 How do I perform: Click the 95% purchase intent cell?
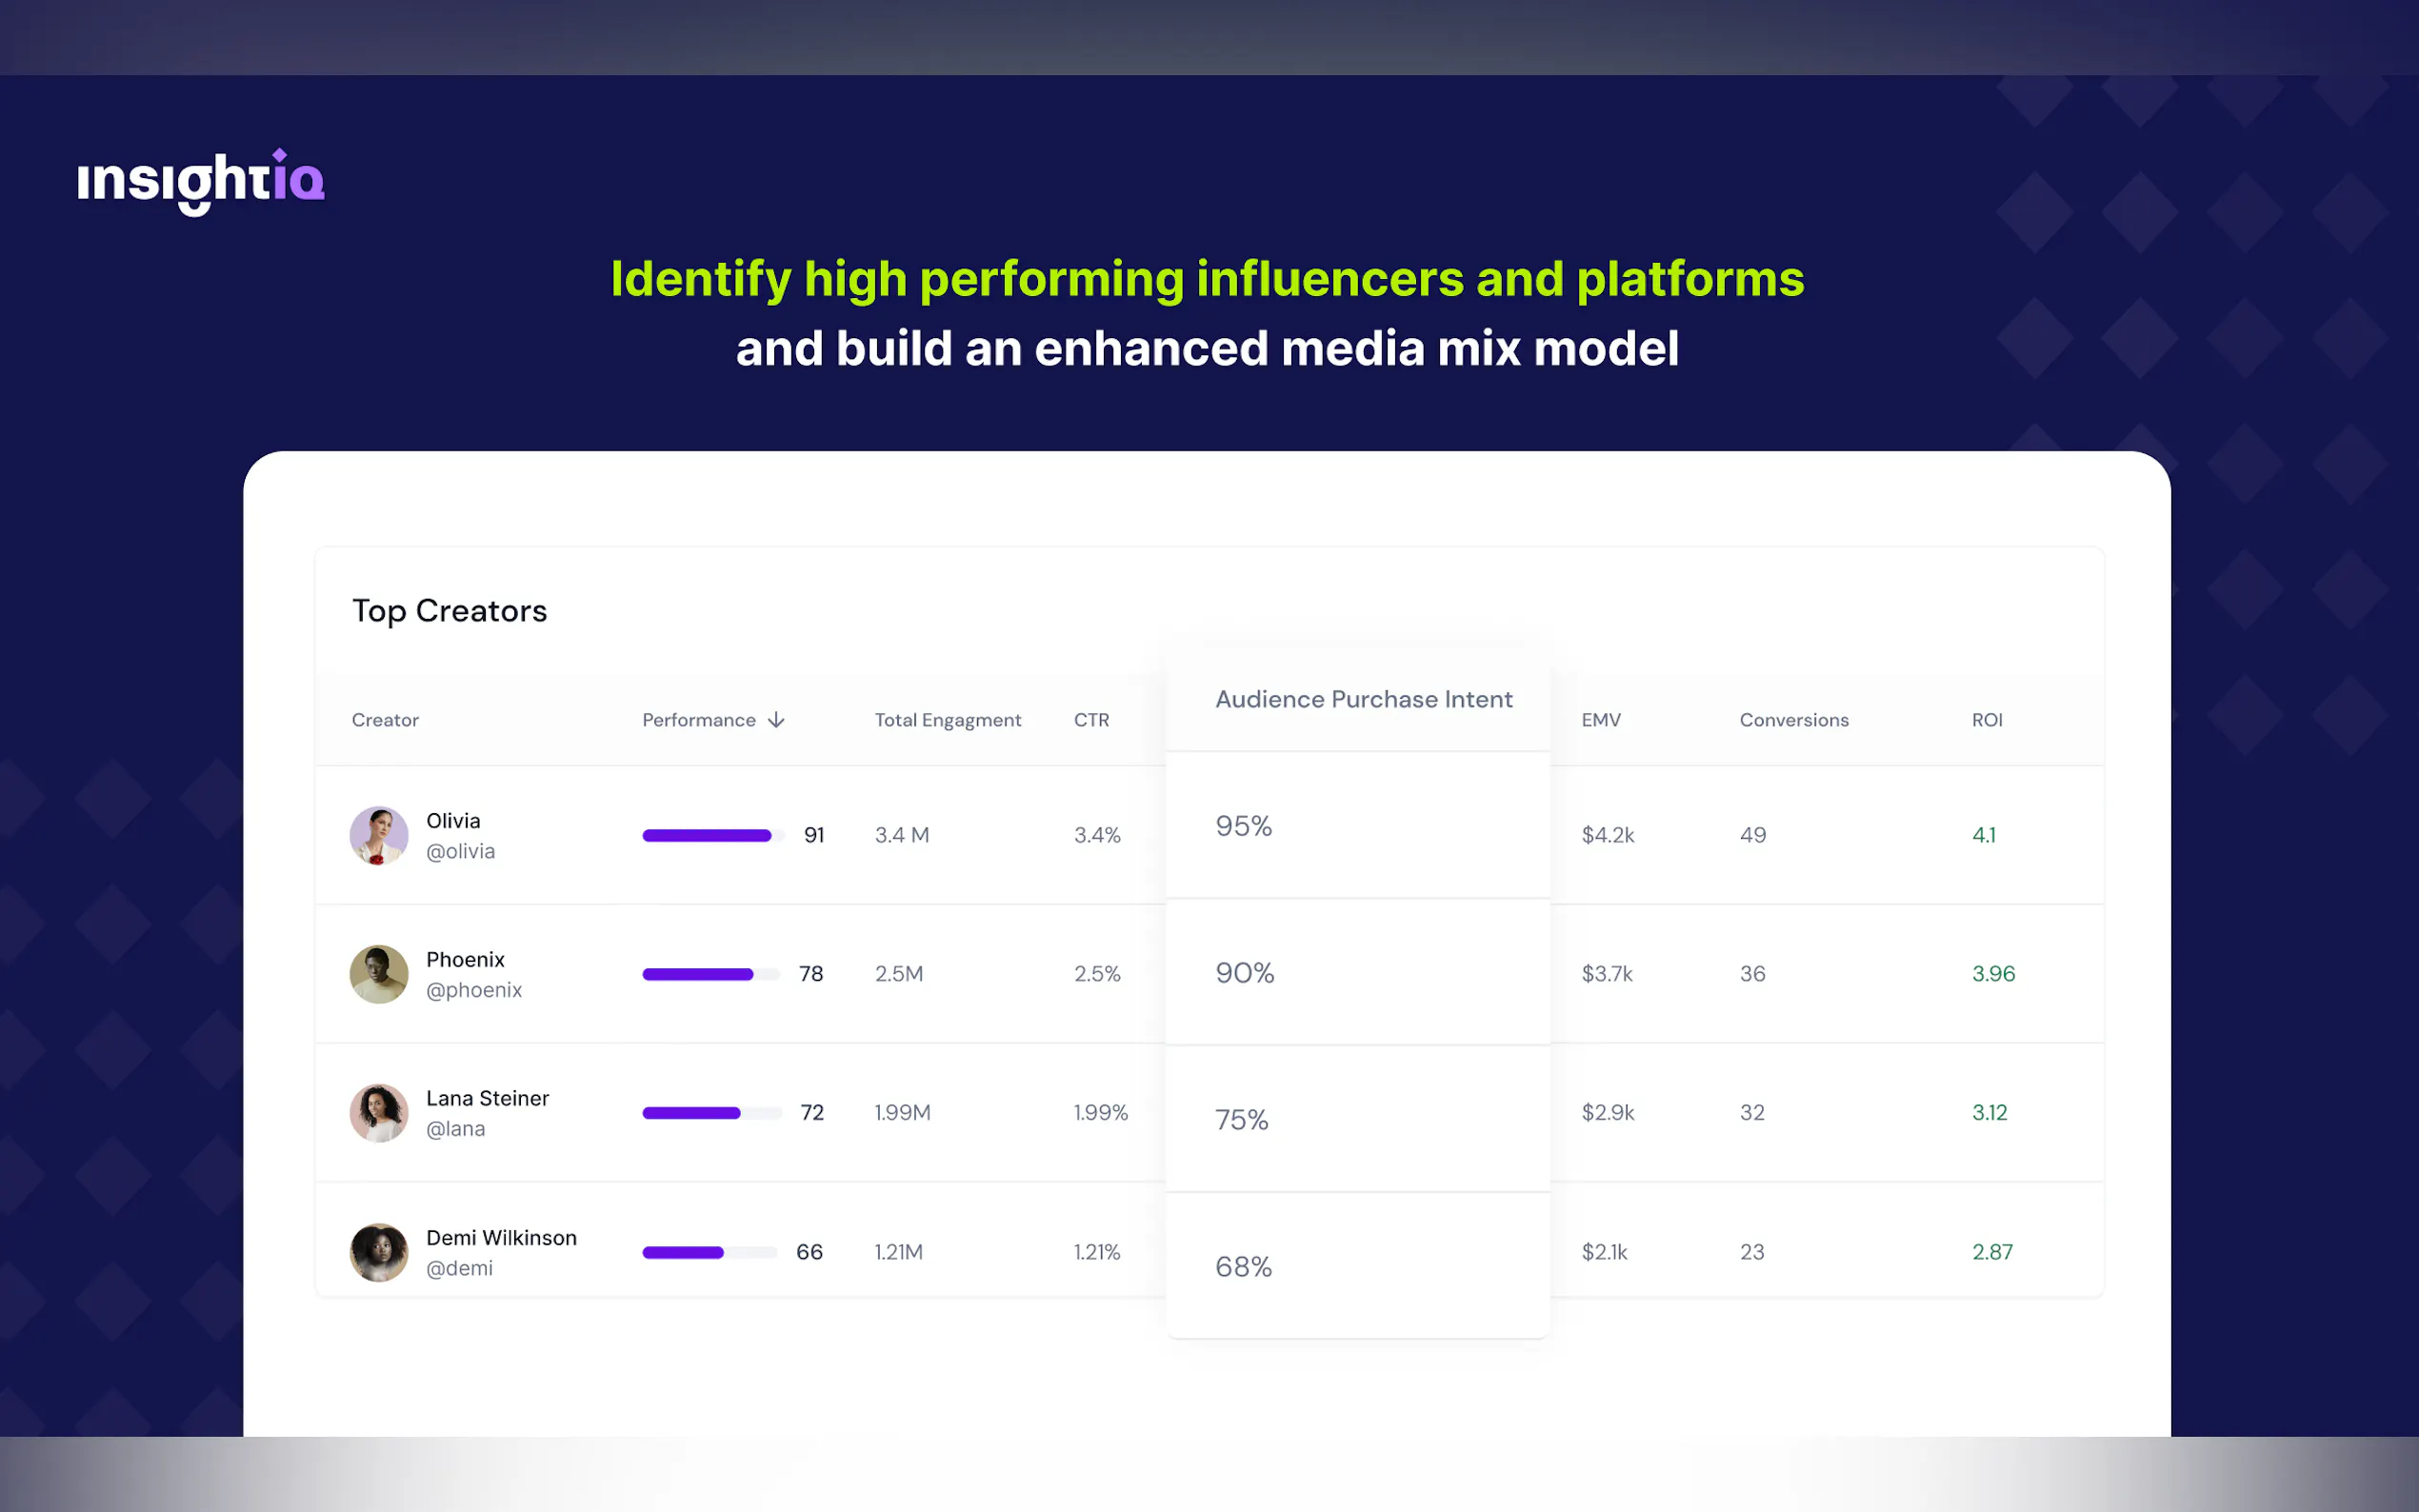click(1243, 826)
